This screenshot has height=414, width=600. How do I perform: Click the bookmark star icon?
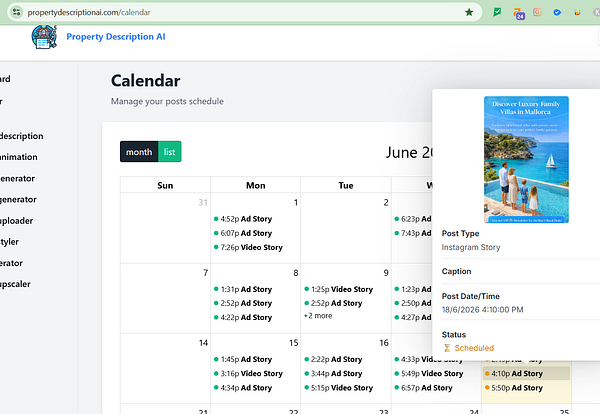pos(469,12)
